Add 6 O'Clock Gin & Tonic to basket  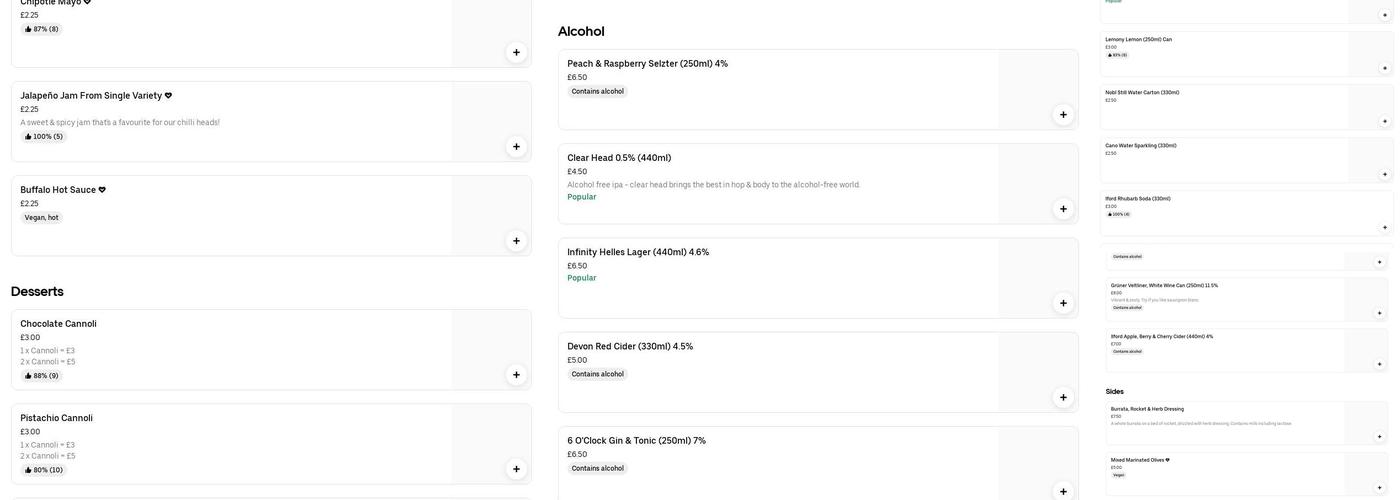point(1063,492)
